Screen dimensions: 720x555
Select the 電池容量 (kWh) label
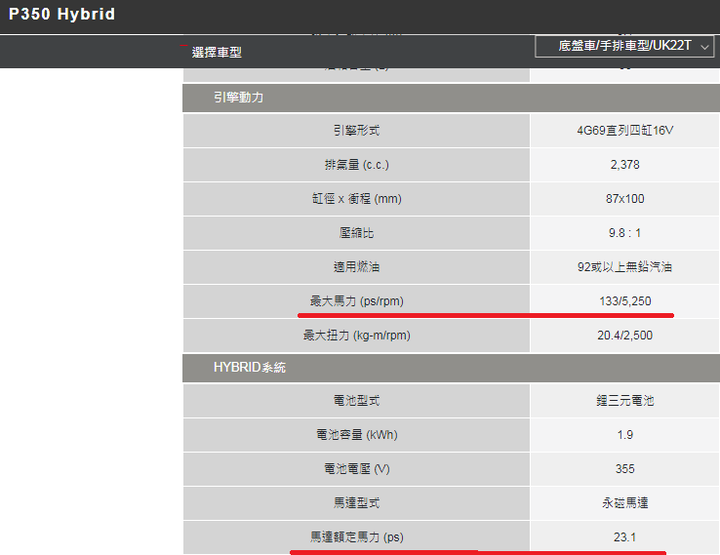point(356,435)
